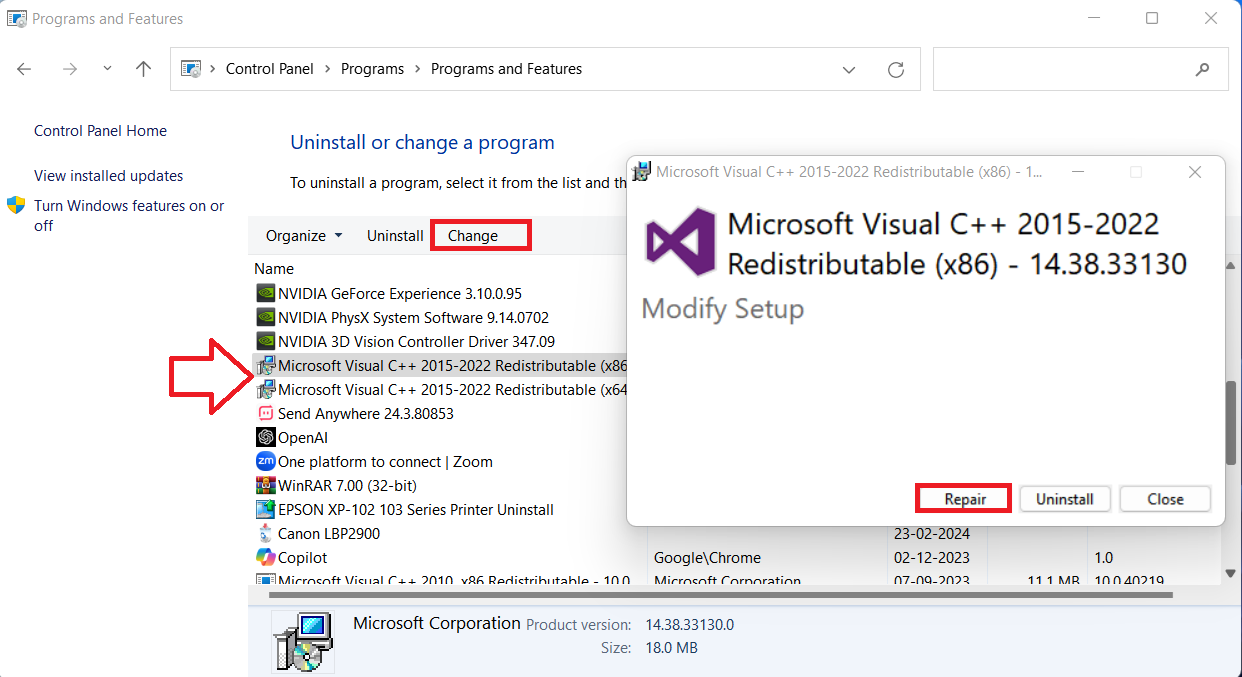Viewport: 1242px width, 677px height.
Task: Click the Control Panel icon in the address bar
Action: pyautogui.click(x=191, y=69)
